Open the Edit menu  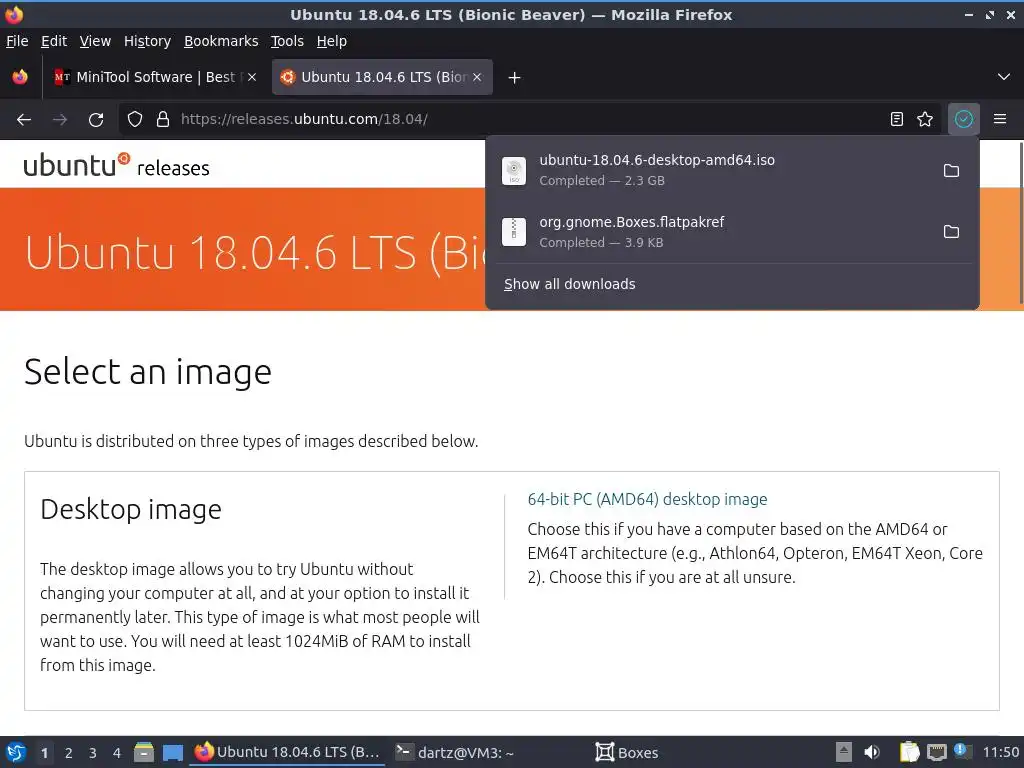pyautogui.click(x=54, y=41)
